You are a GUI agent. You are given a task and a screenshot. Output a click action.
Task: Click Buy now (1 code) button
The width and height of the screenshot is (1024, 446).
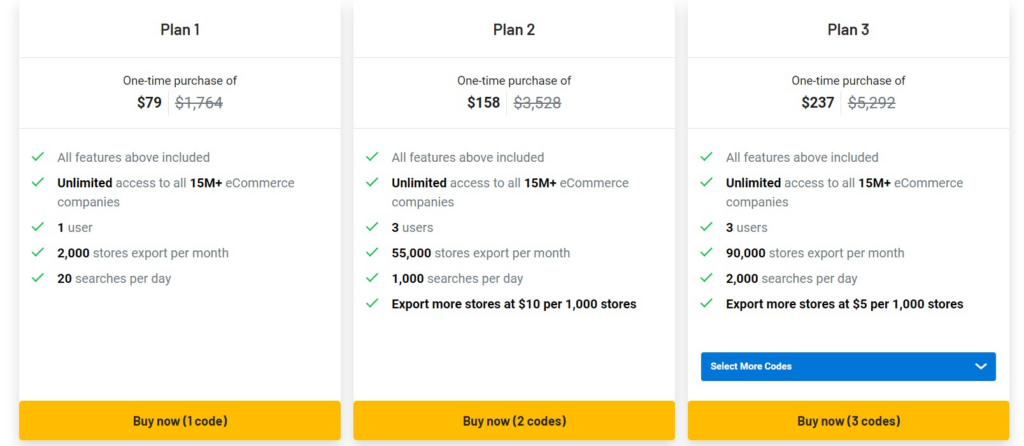[x=180, y=421]
